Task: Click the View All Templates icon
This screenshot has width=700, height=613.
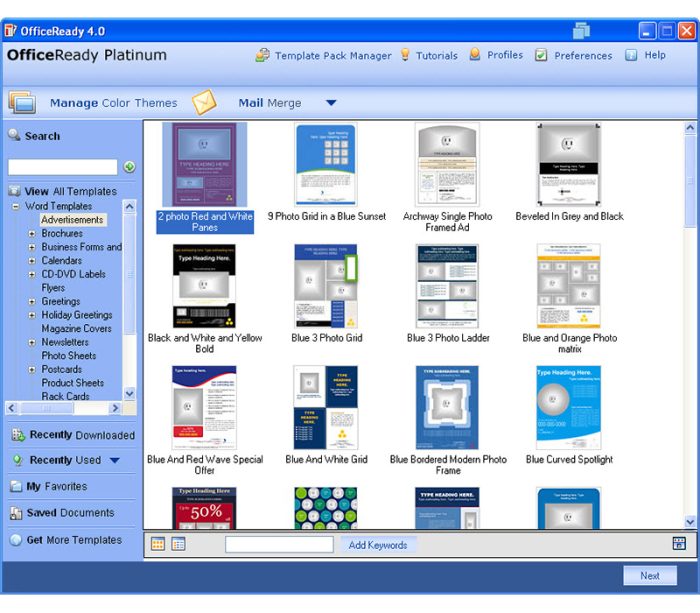Action: (x=15, y=191)
